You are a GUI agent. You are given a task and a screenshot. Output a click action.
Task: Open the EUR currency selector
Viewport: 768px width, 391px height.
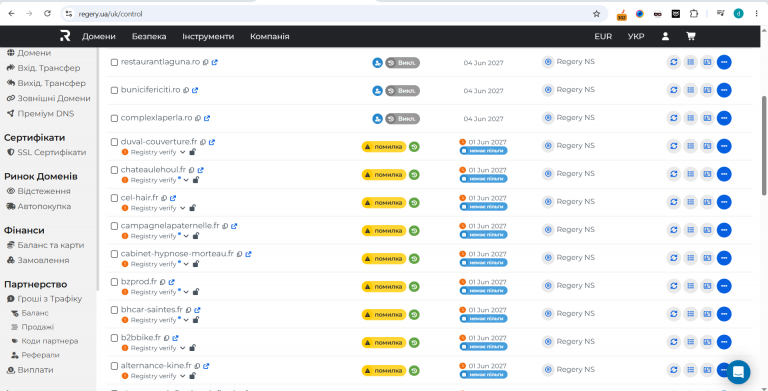[x=603, y=36]
